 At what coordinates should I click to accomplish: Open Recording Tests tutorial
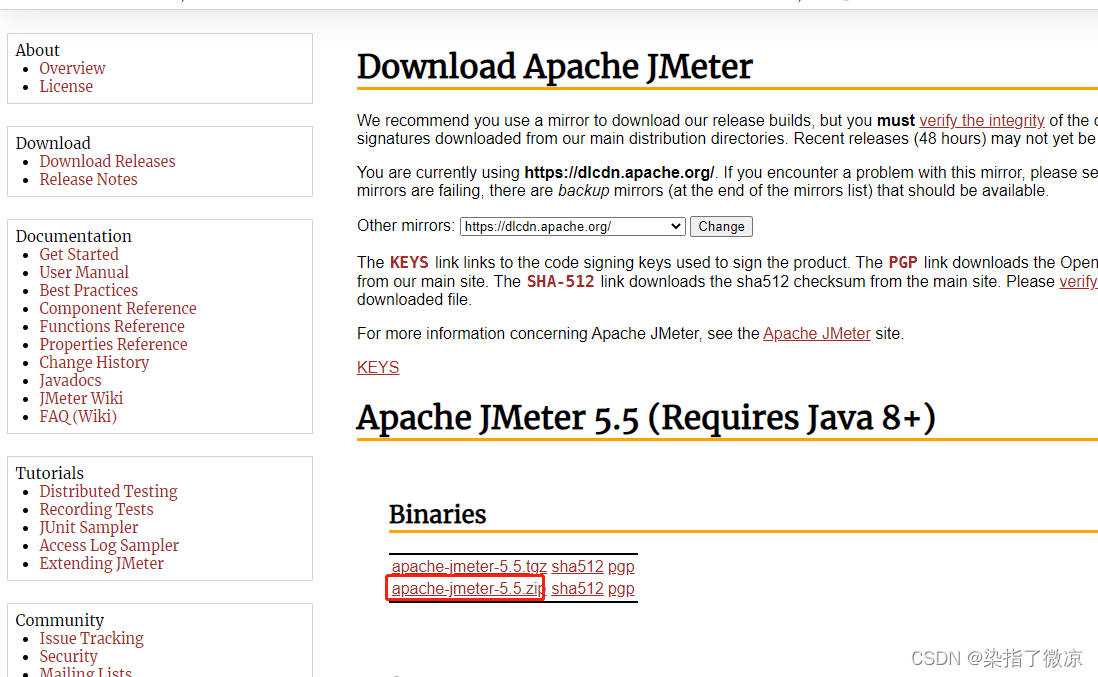coord(96,510)
